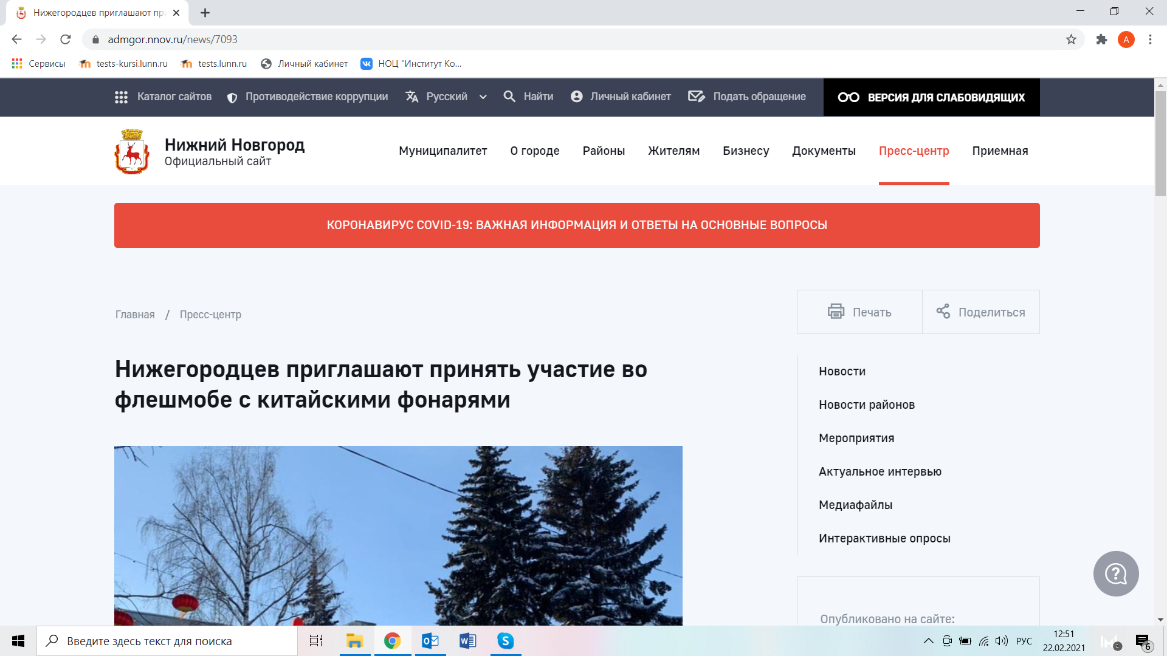Open the Chrome extensions puzzle menu

(1101, 40)
